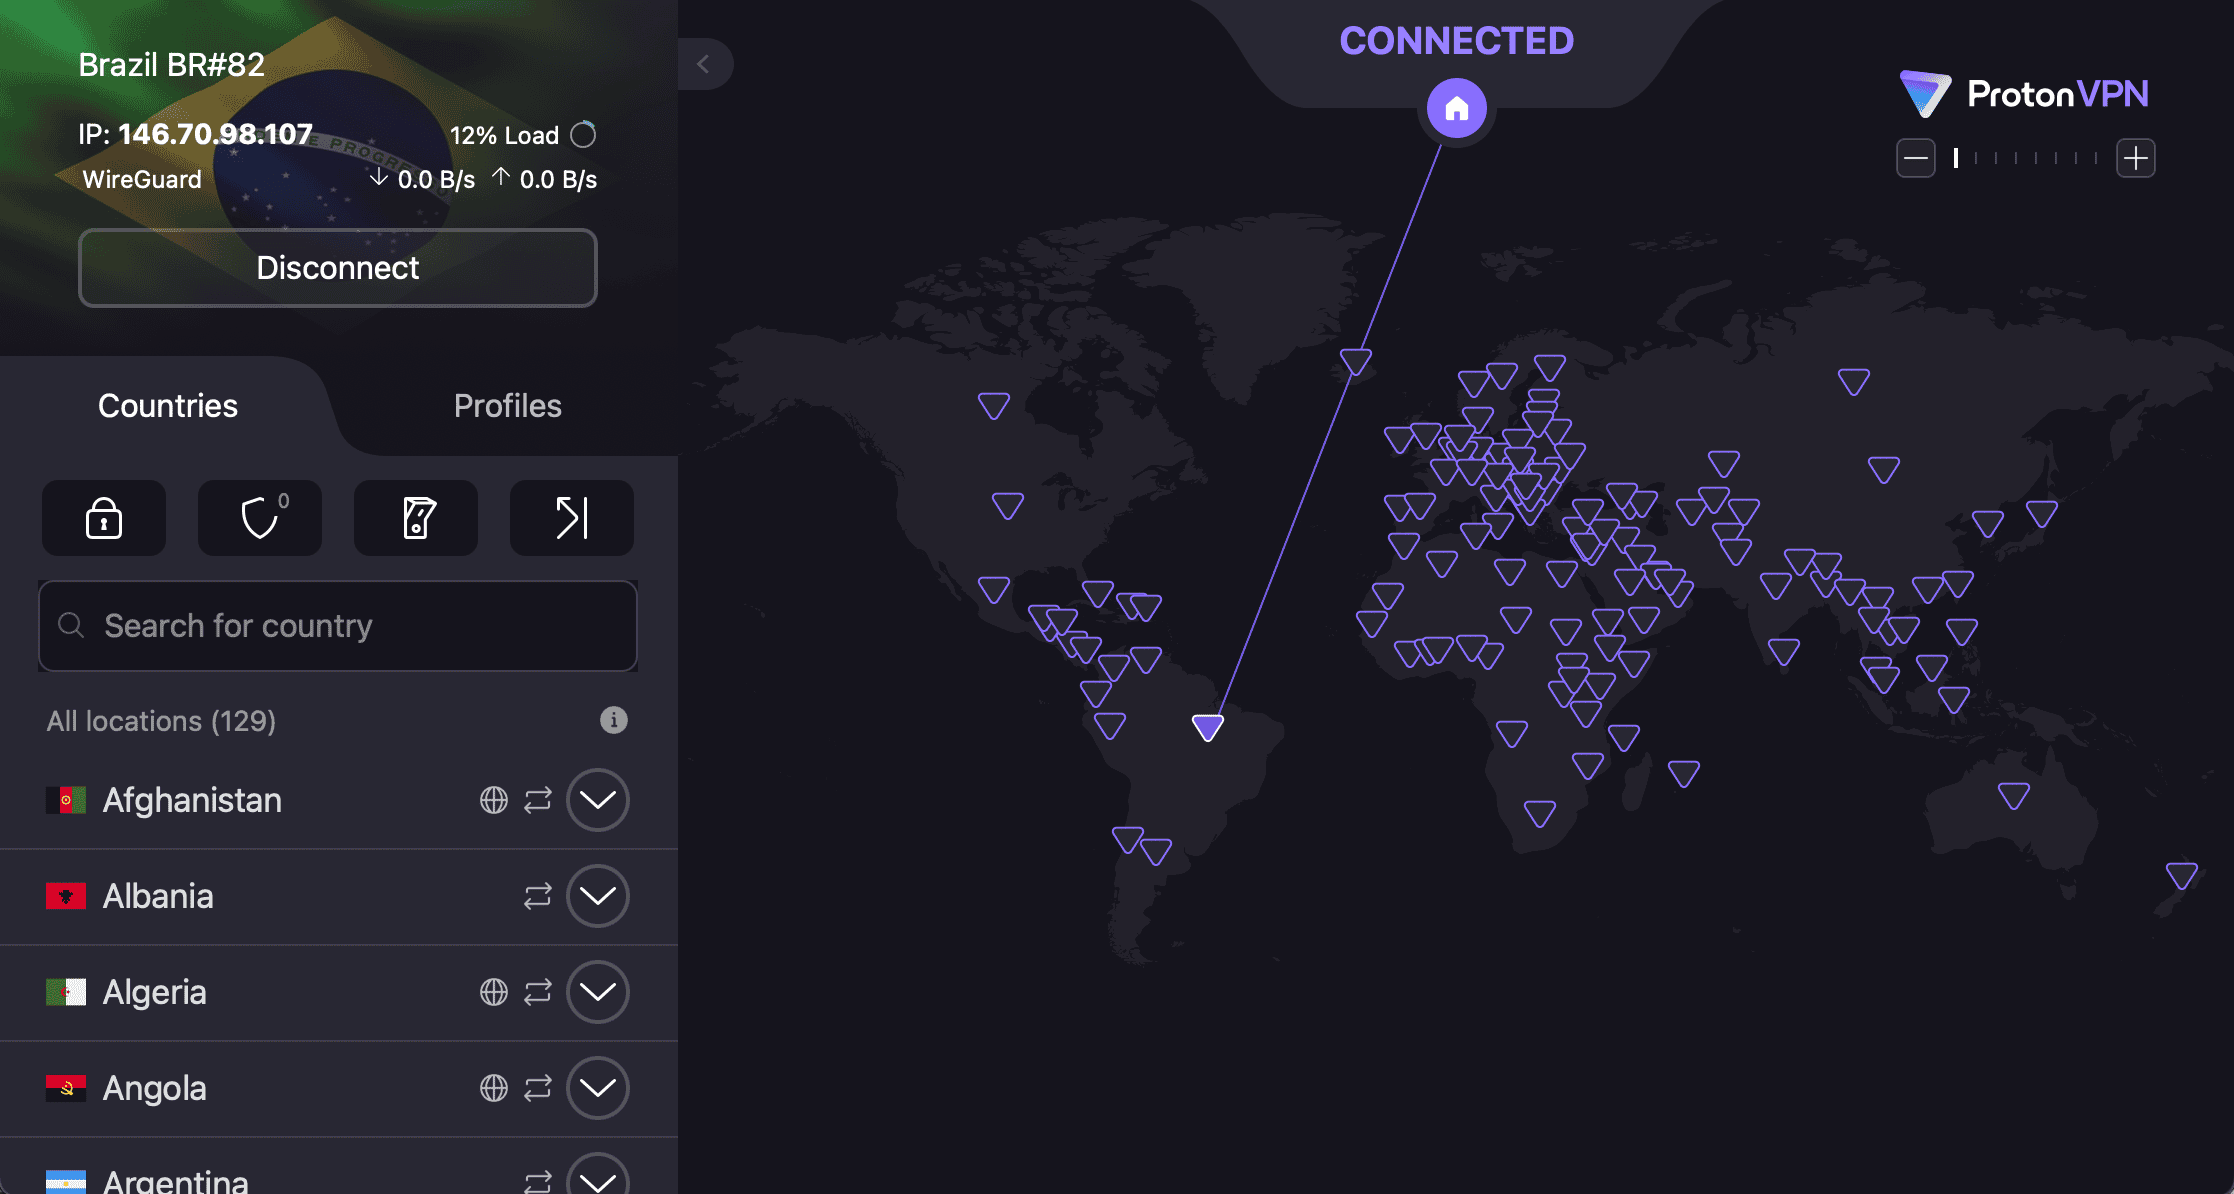Toggle the NetShield shield icon

[260, 518]
